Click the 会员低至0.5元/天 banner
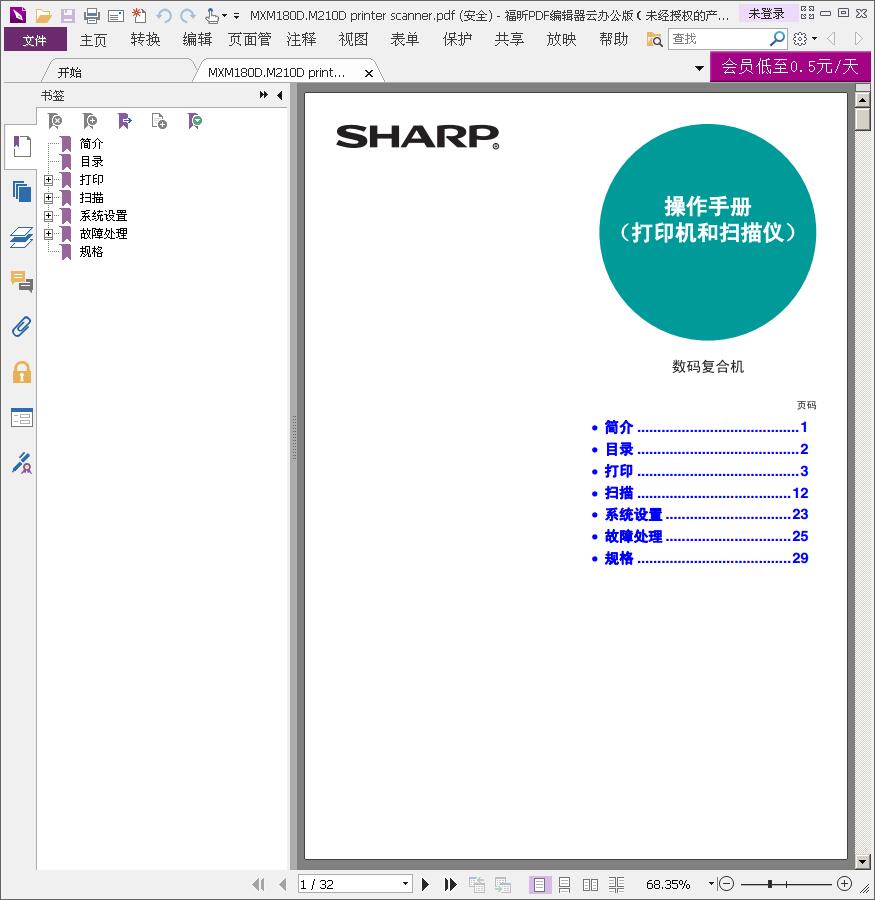This screenshot has height=900, width=875. point(790,67)
